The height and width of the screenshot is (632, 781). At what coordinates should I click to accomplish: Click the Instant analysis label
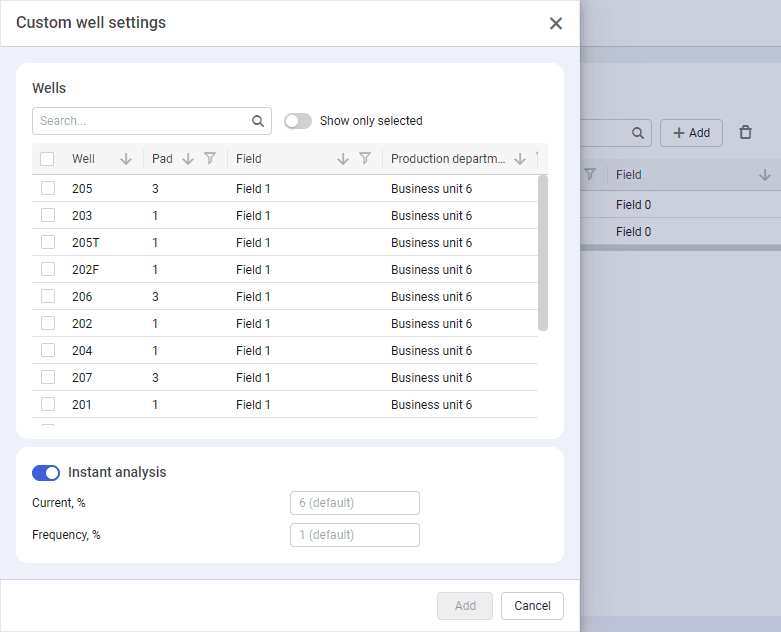117,472
